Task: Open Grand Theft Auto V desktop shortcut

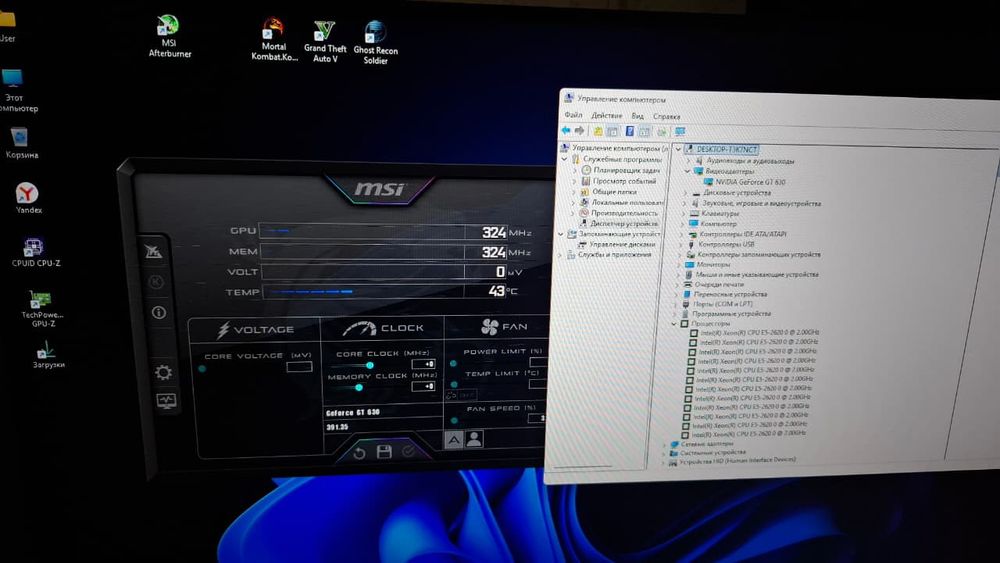Action: click(325, 41)
